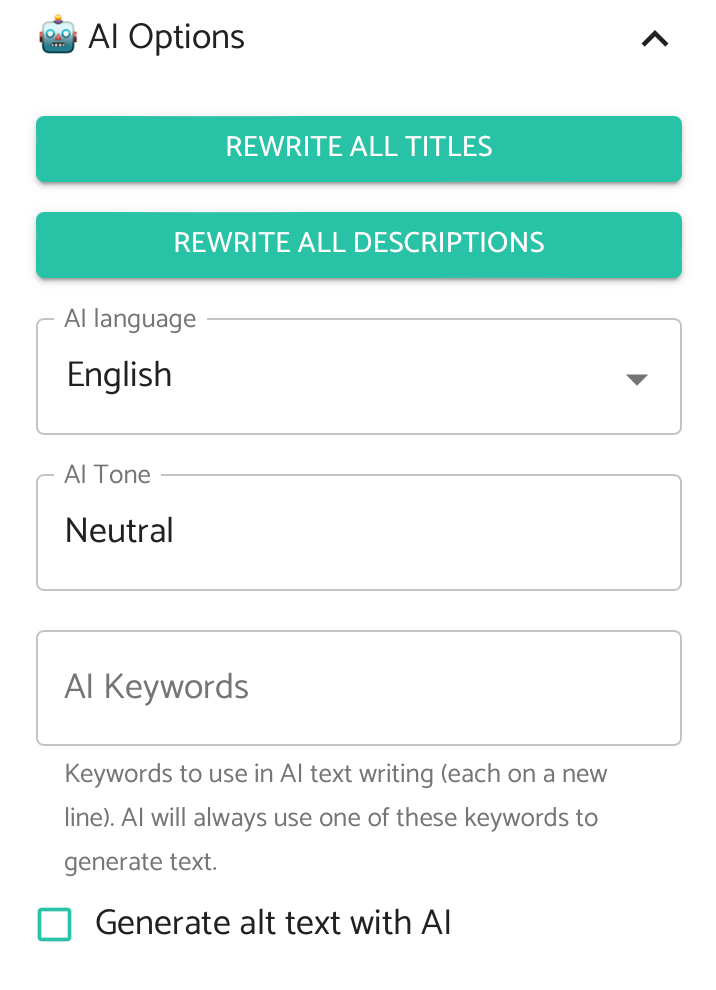The height and width of the screenshot is (990, 716).
Task: Click the Neutral text in AI Tone
Action: pos(119,530)
